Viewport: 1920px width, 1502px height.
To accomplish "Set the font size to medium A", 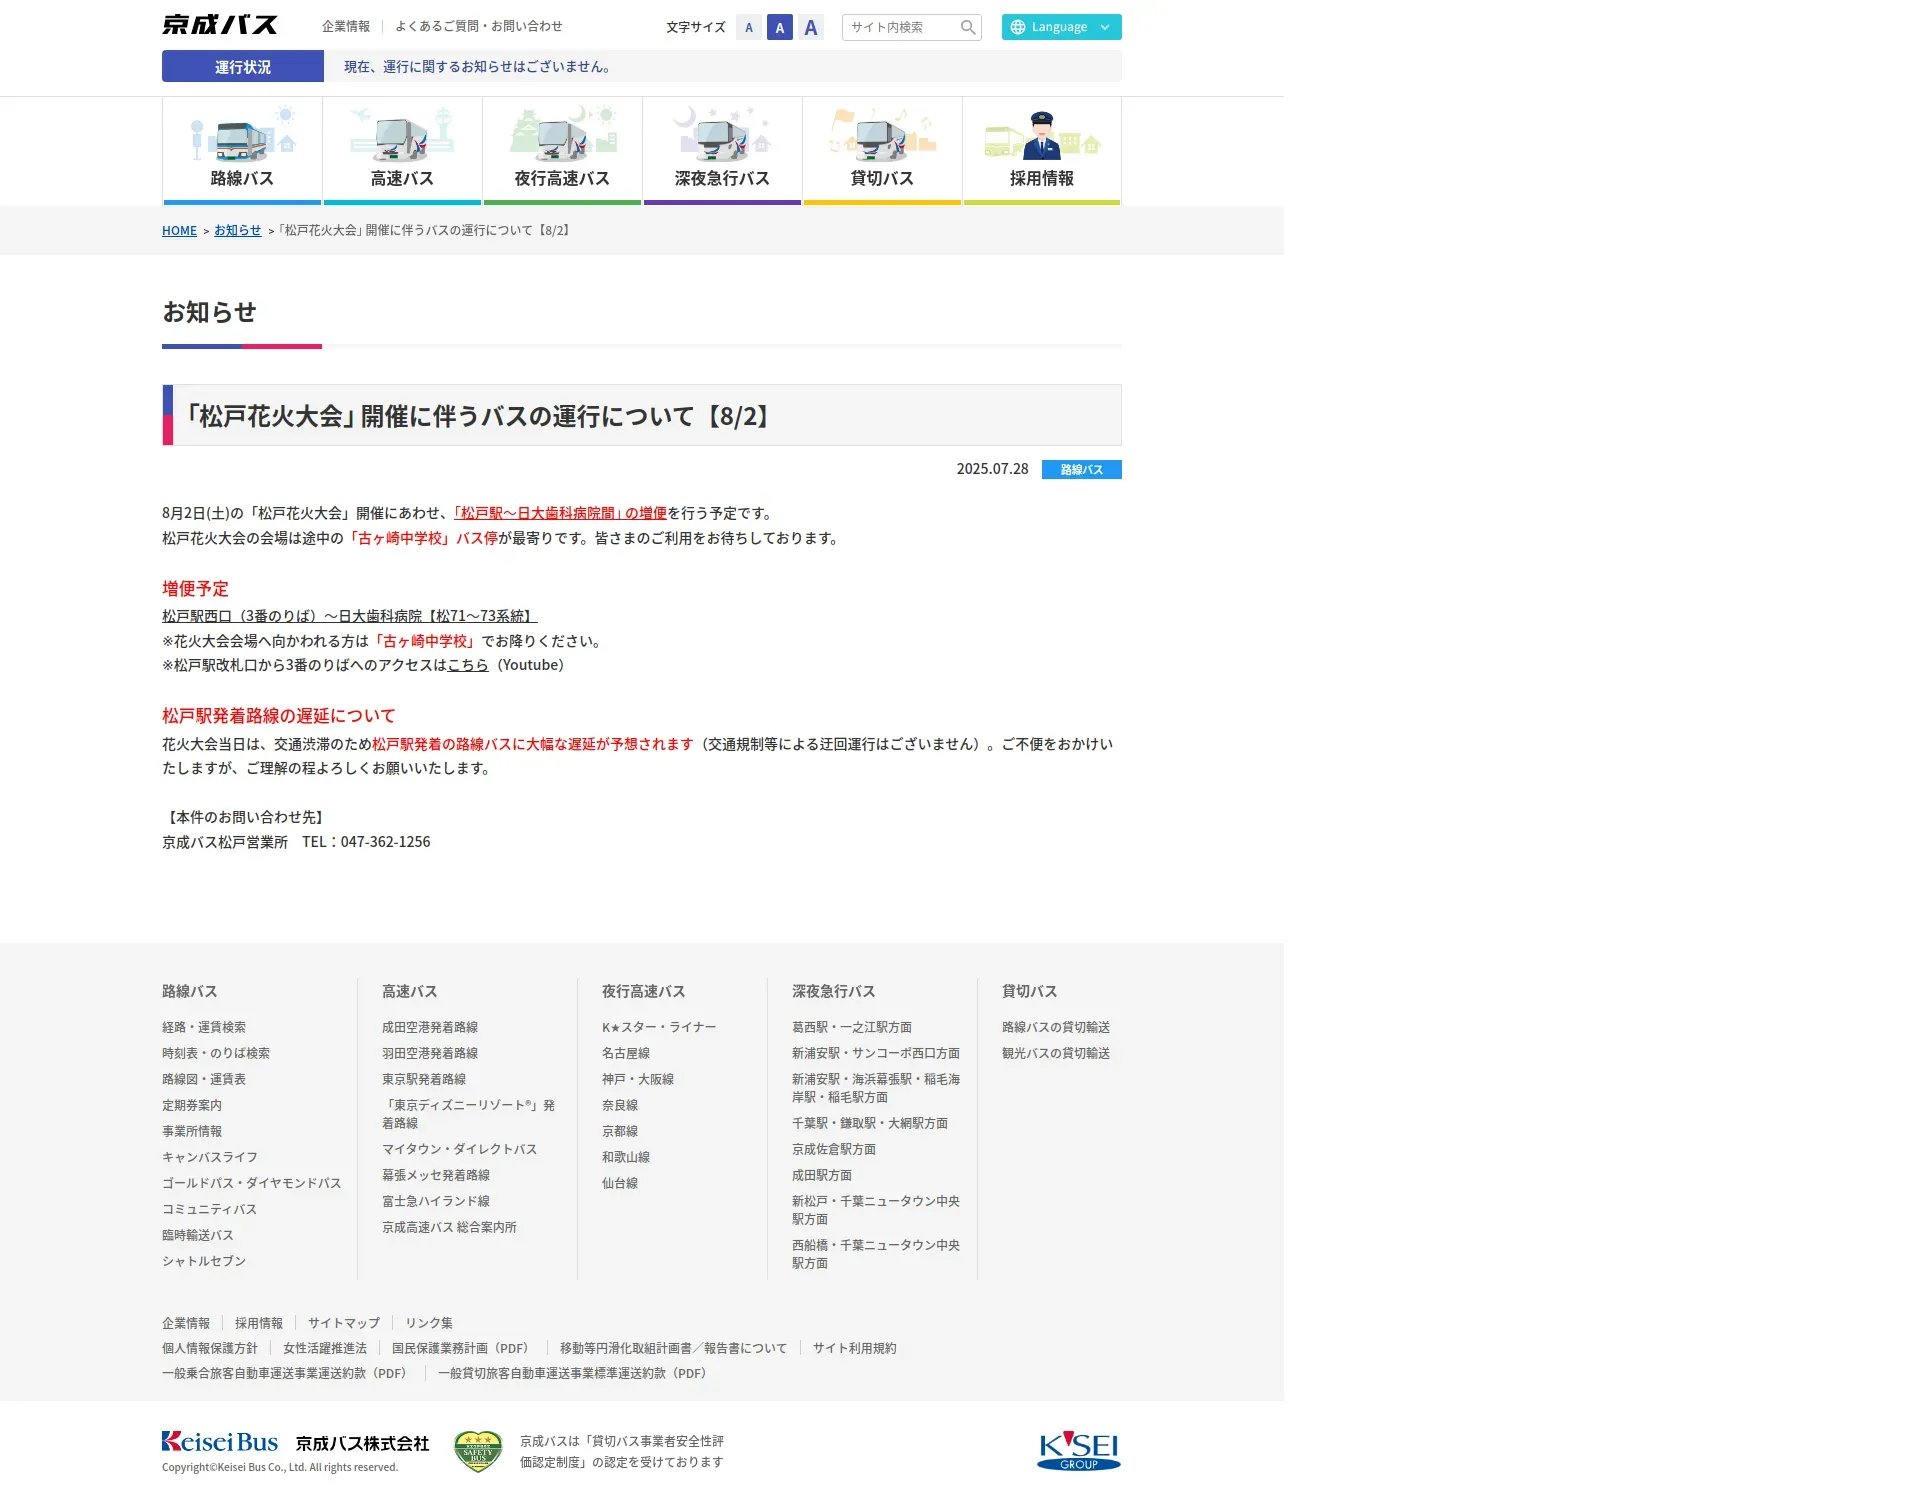I will (x=780, y=27).
